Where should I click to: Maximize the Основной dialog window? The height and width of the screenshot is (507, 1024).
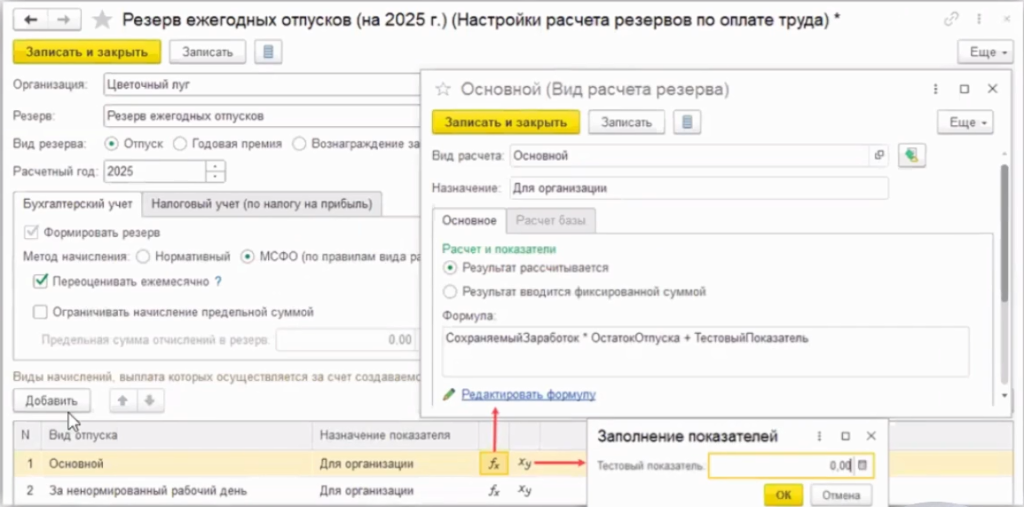coord(965,89)
